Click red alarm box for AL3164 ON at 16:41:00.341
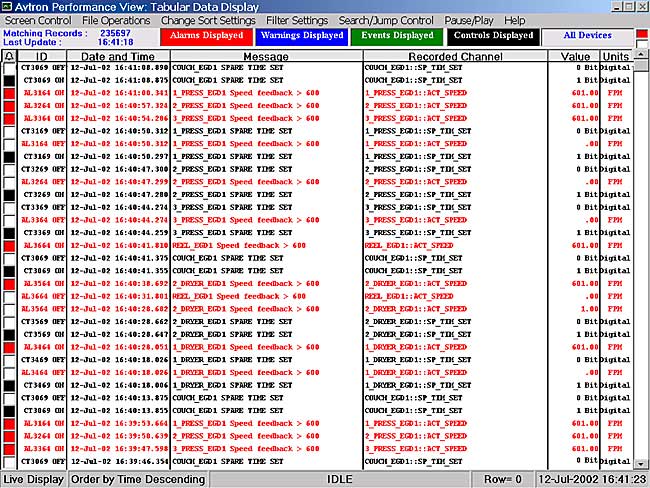Image resolution: width=650 pixels, height=488 pixels. click(x=9, y=93)
